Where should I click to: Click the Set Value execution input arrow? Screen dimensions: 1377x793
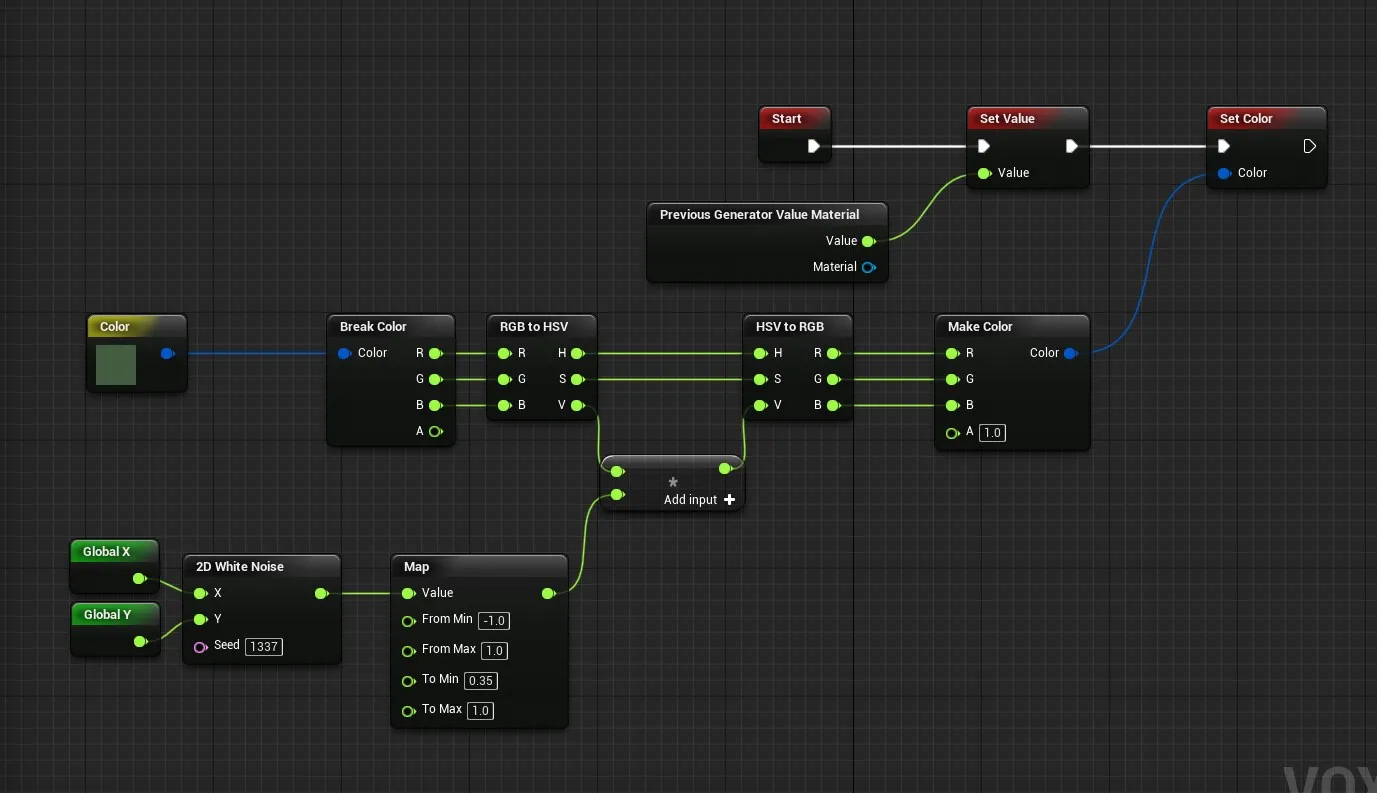(x=984, y=146)
